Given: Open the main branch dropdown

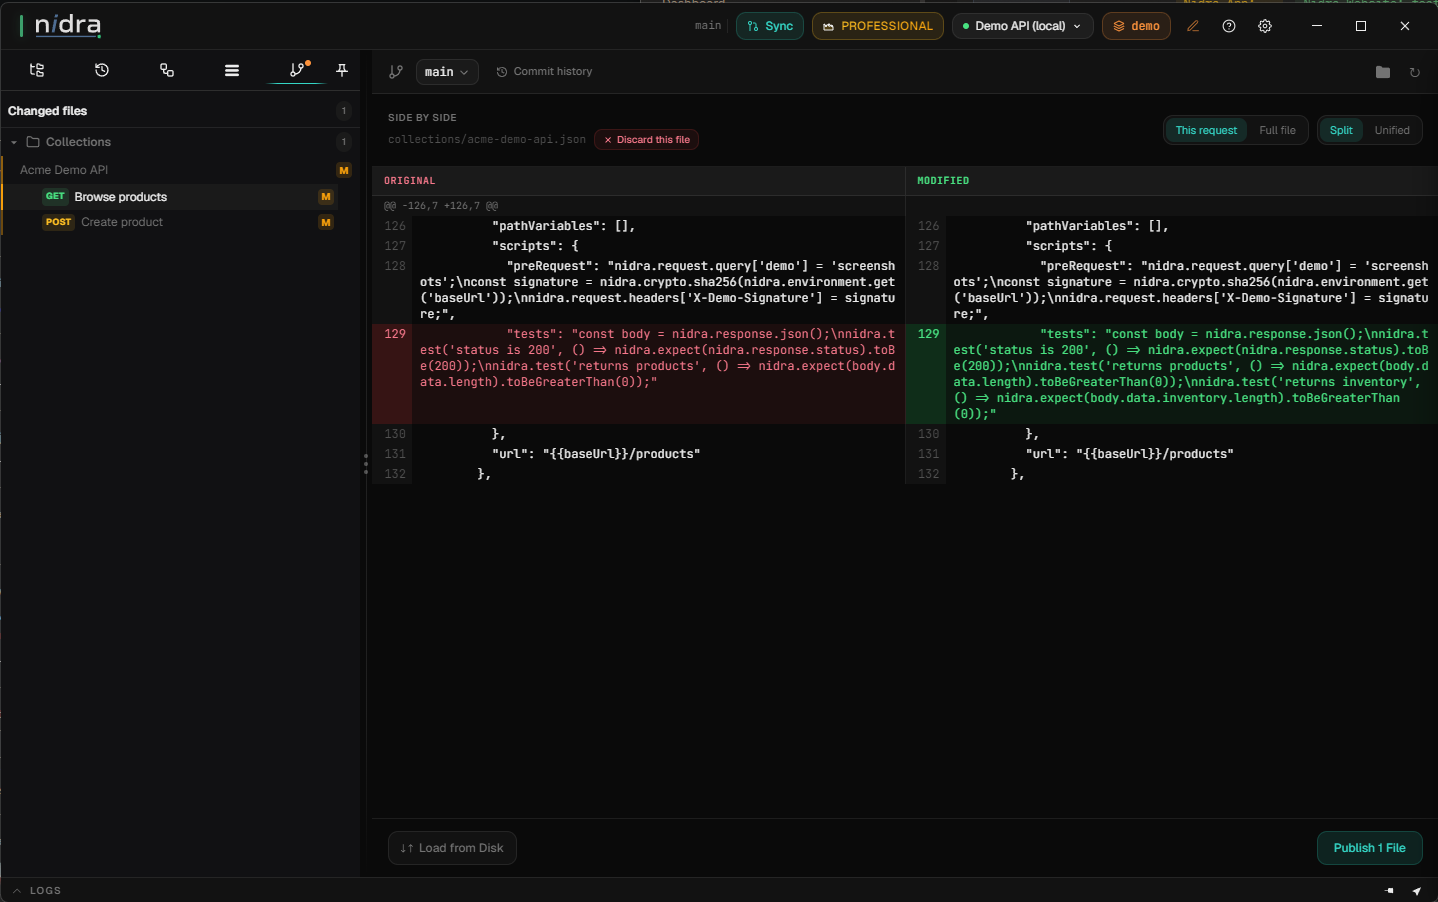Looking at the screenshot, I should click(447, 72).
